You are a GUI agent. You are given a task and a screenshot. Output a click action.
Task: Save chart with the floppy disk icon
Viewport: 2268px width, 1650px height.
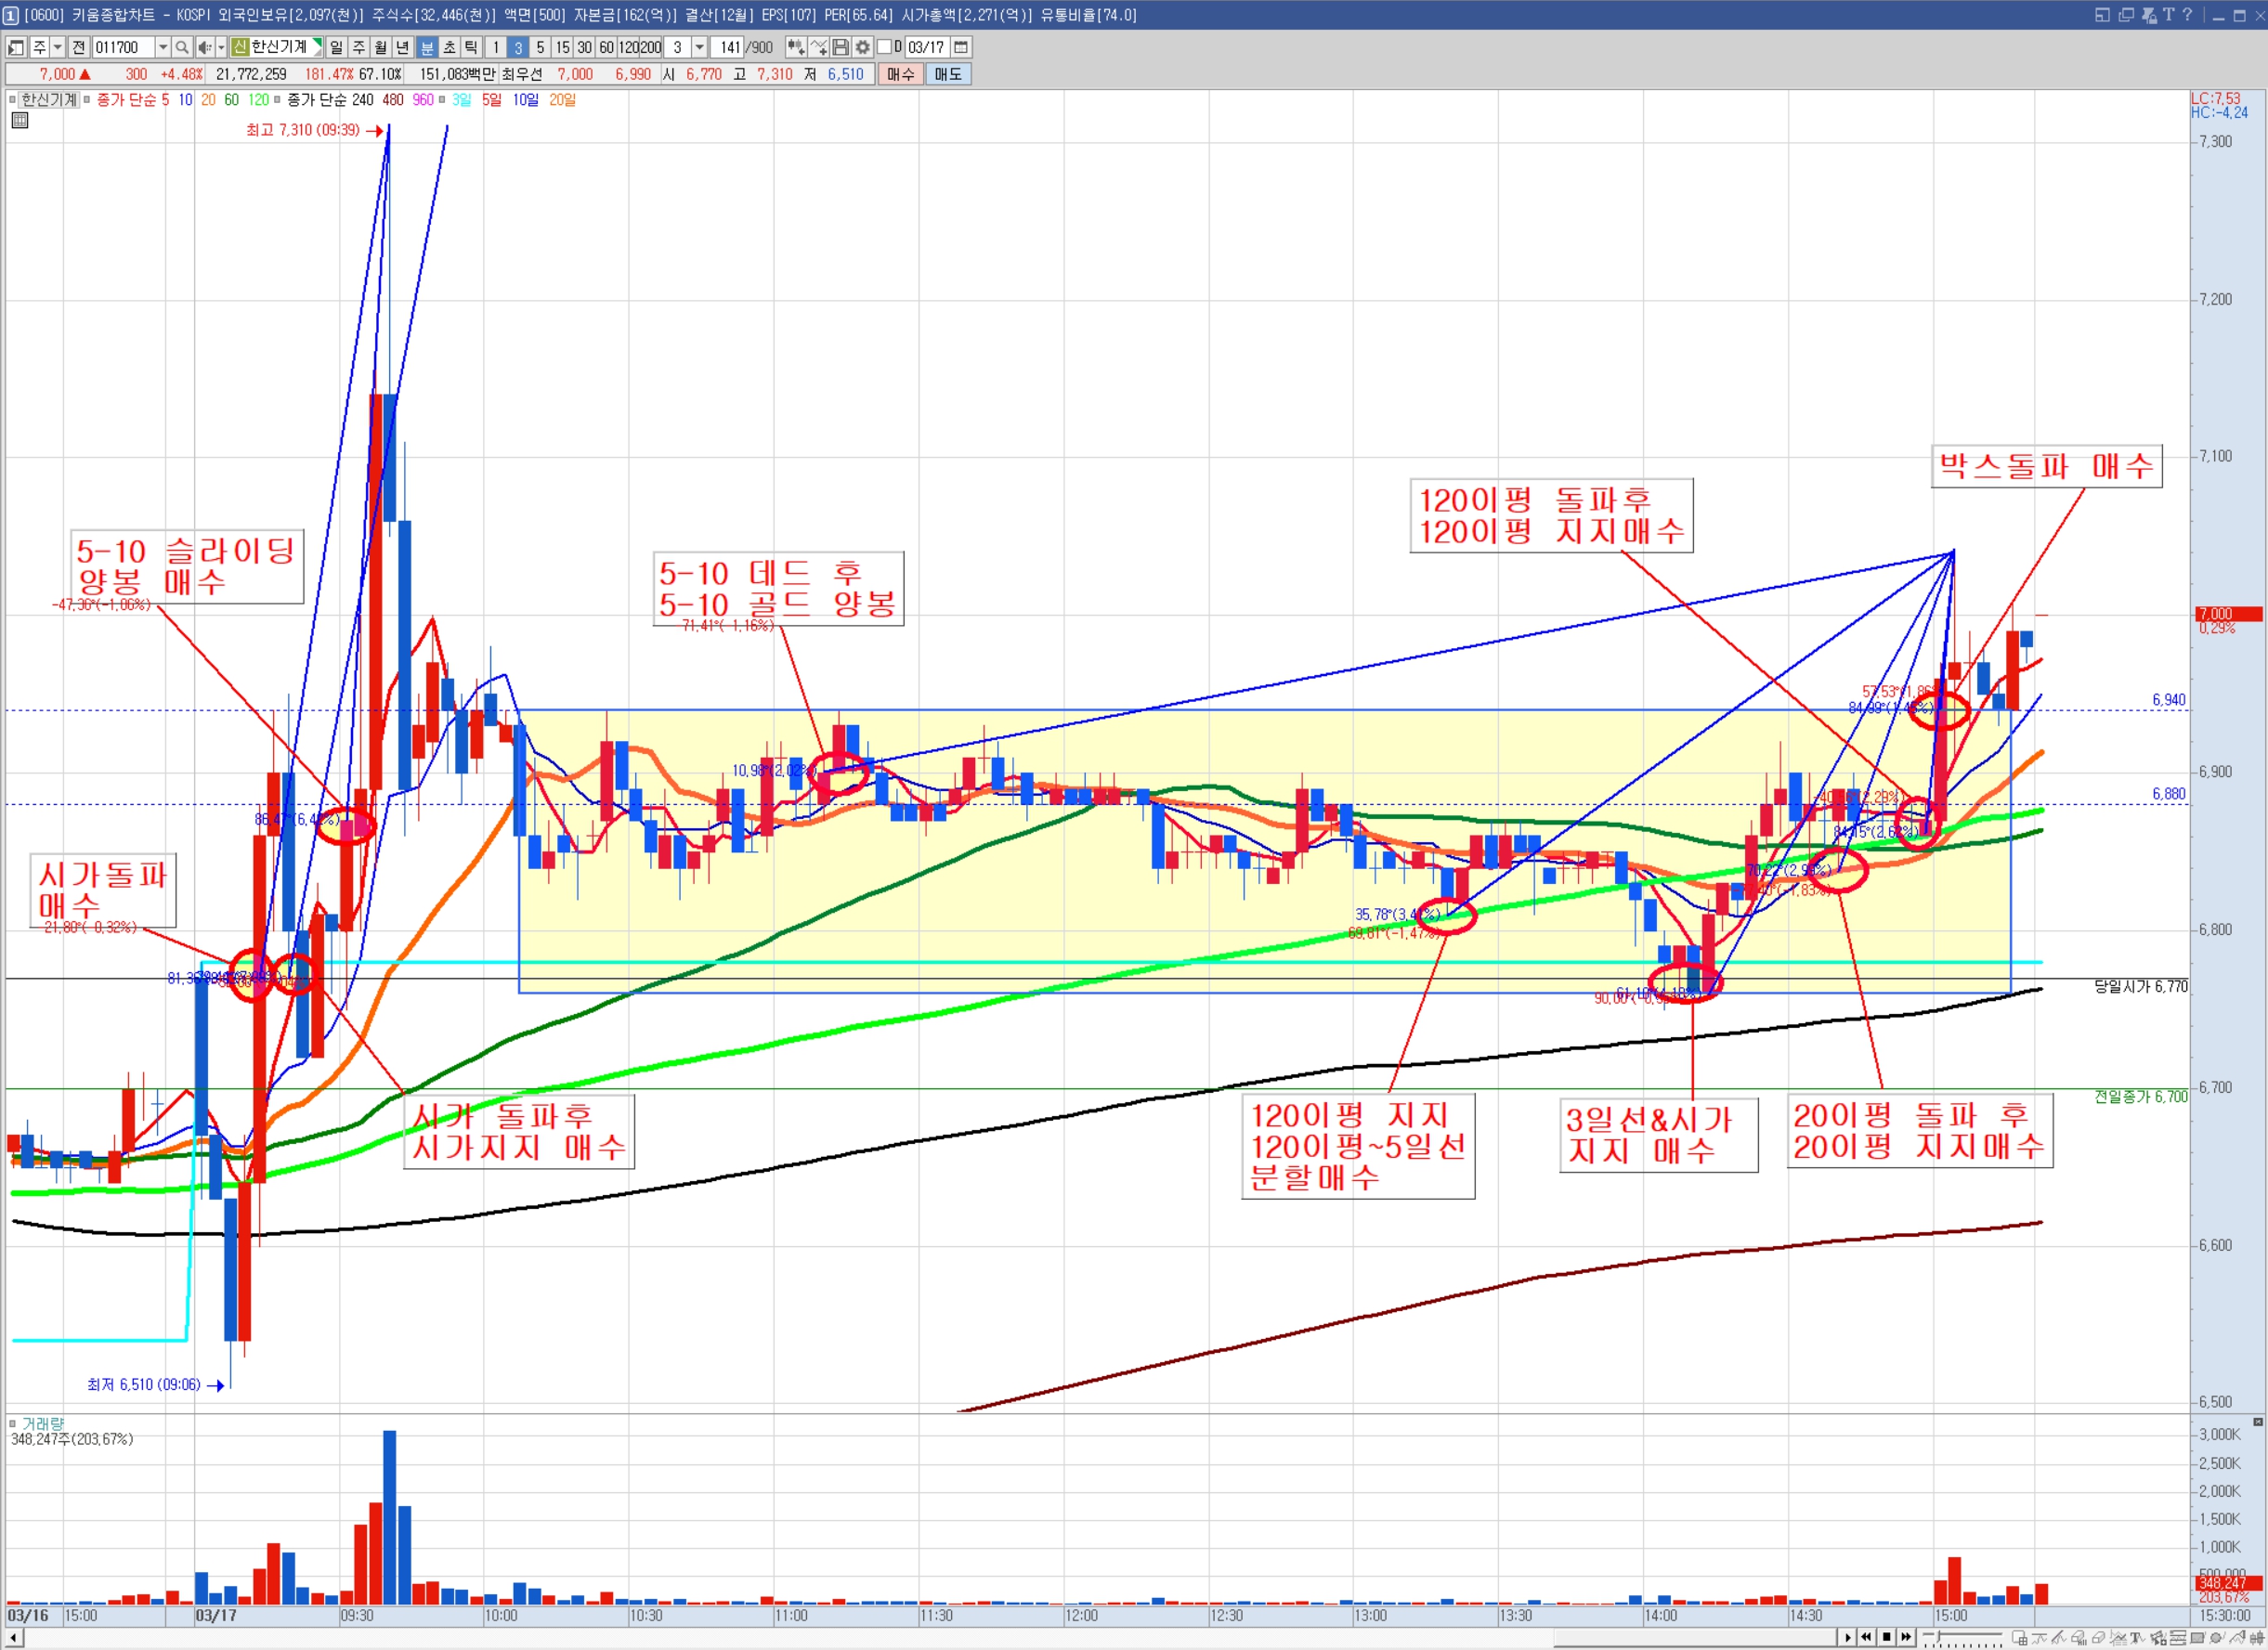pyautogui.click(x=840, y=47)
